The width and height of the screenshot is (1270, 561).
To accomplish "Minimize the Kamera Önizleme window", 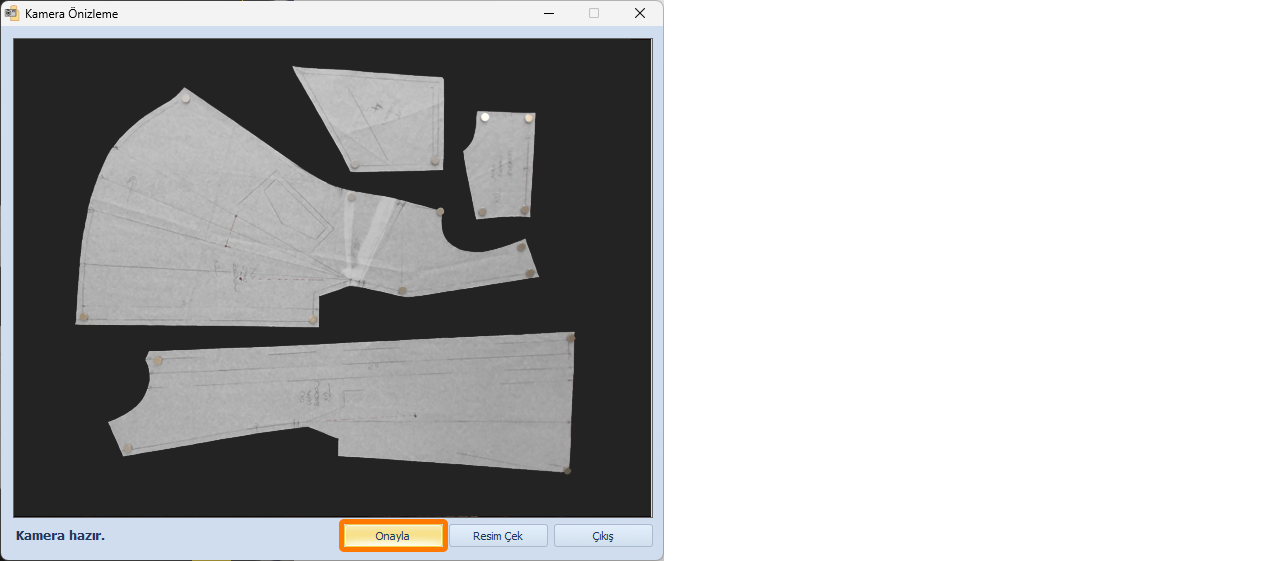I will click(548, 14).
